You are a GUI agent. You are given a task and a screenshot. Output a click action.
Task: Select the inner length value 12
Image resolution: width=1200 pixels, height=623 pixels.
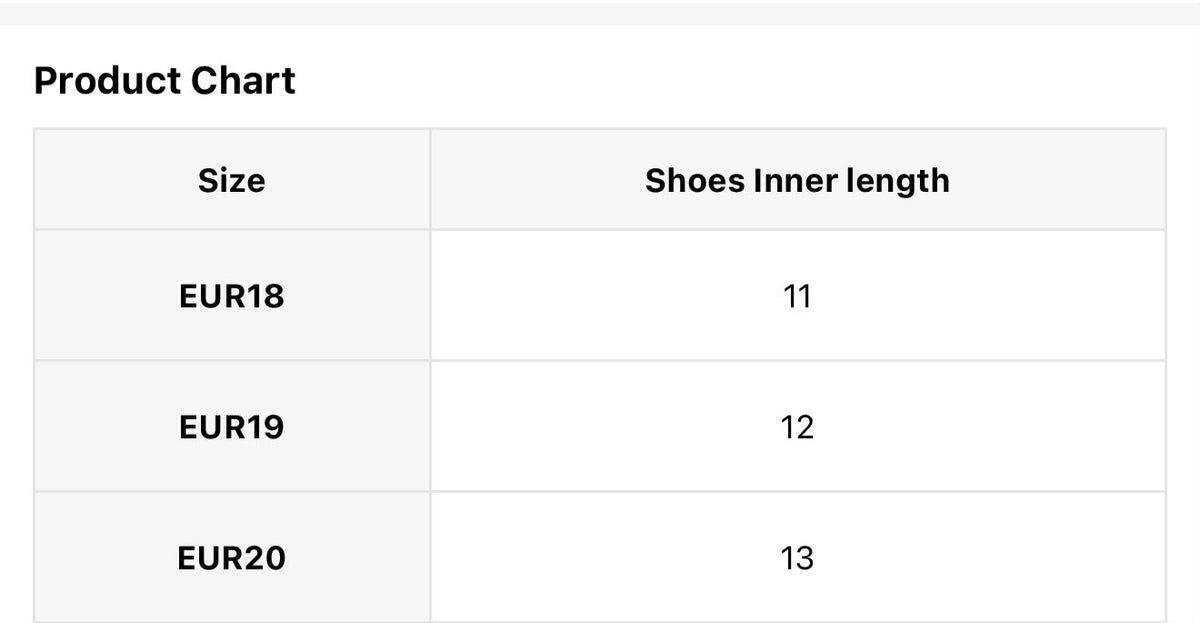[x=798, y=427]
